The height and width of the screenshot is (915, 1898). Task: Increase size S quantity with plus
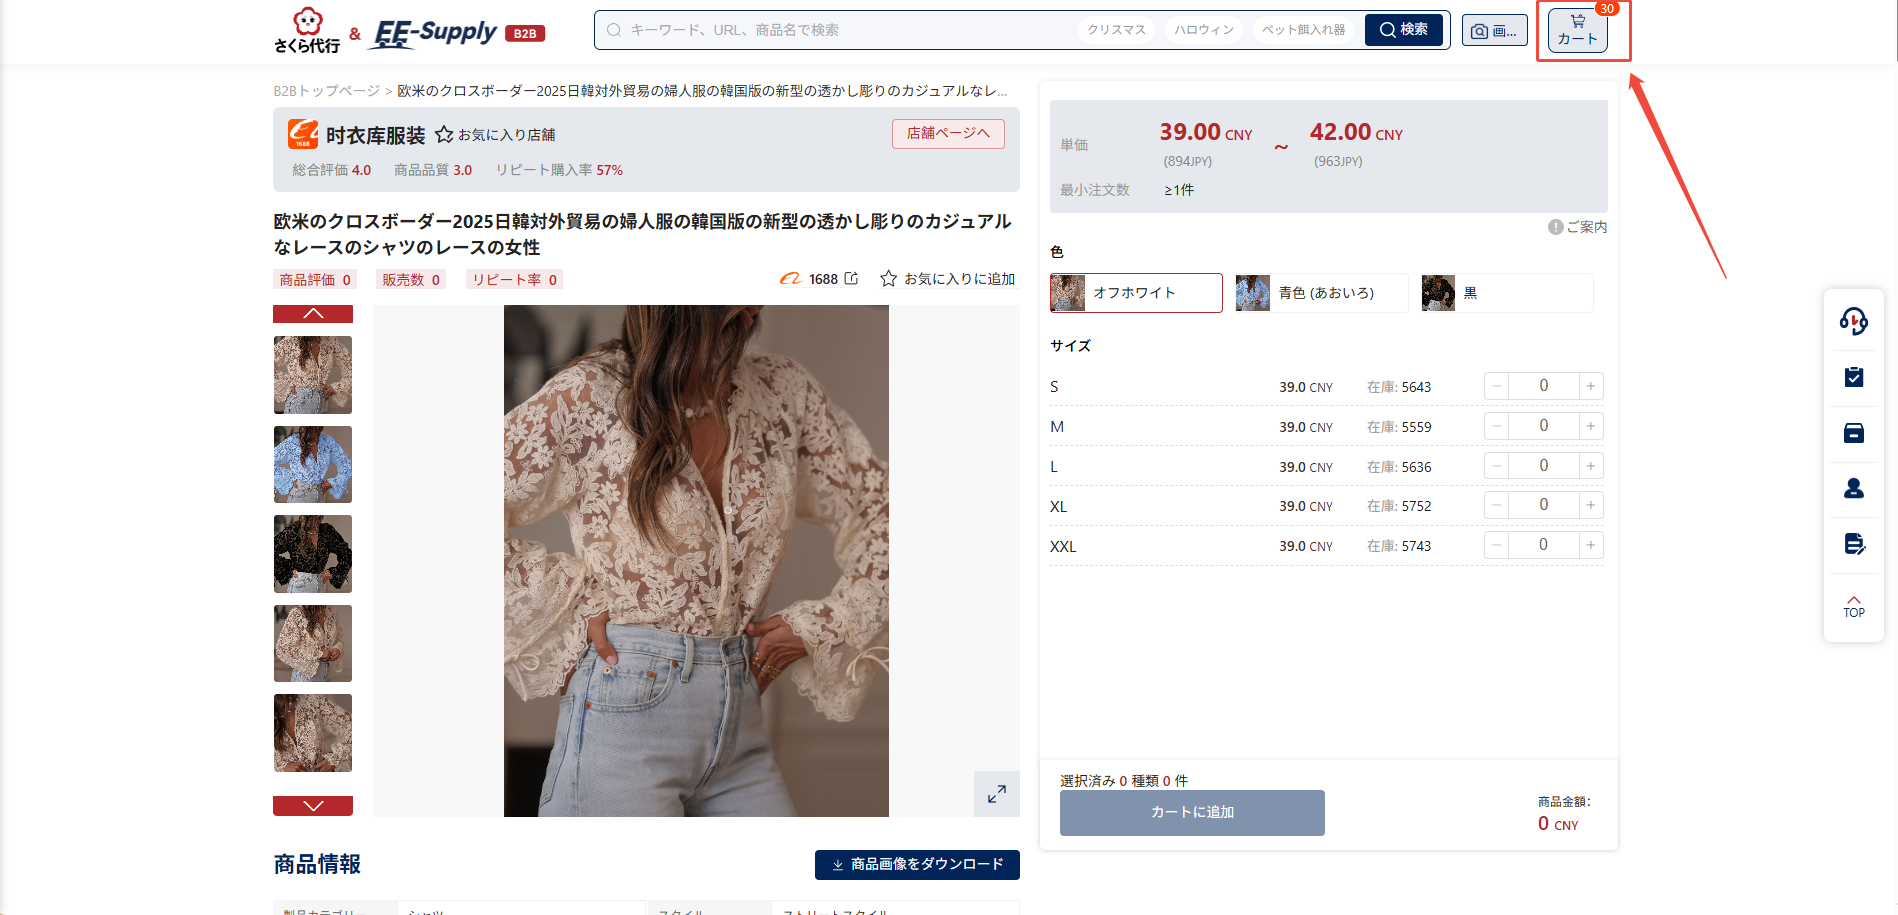pyautogui.click(x=1590, y=385)
